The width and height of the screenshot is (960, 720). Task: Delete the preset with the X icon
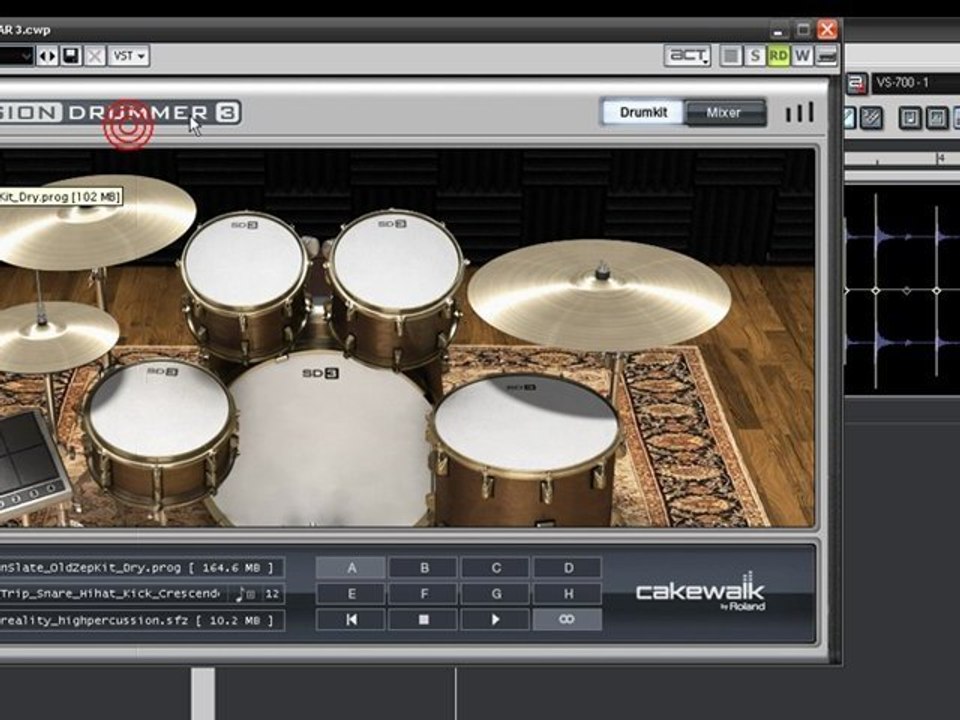[x=95, y=56]
